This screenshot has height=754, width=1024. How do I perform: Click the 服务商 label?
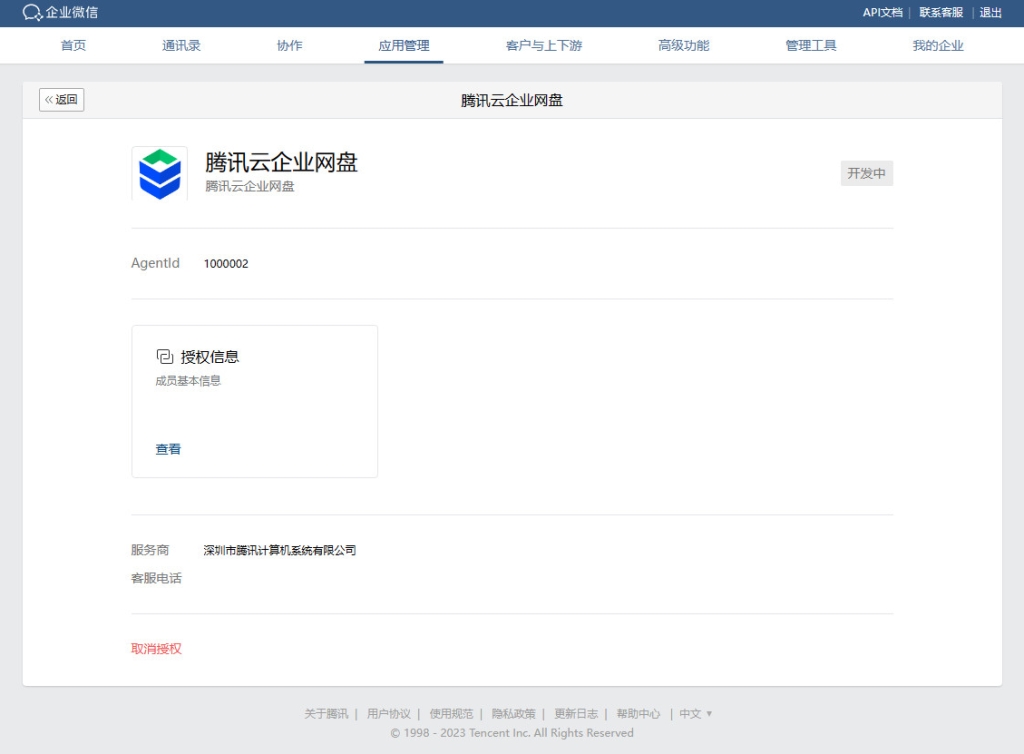(150, 550)
